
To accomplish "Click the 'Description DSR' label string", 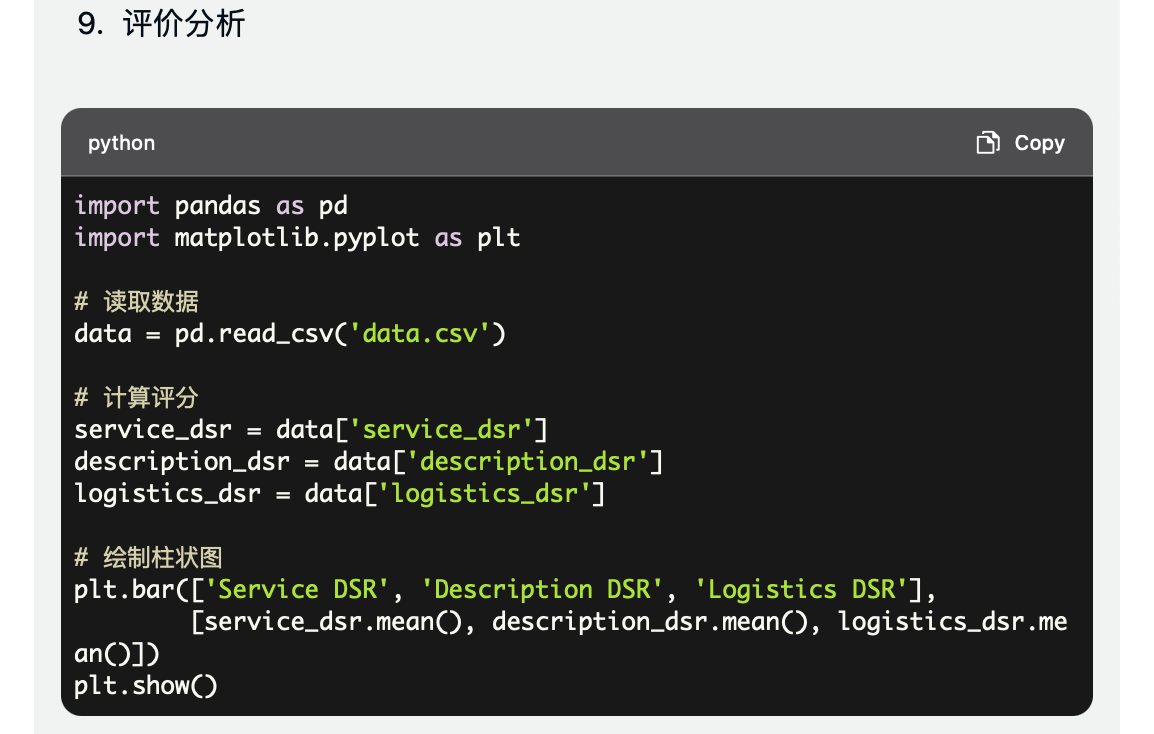I will (x=542, y=590).
